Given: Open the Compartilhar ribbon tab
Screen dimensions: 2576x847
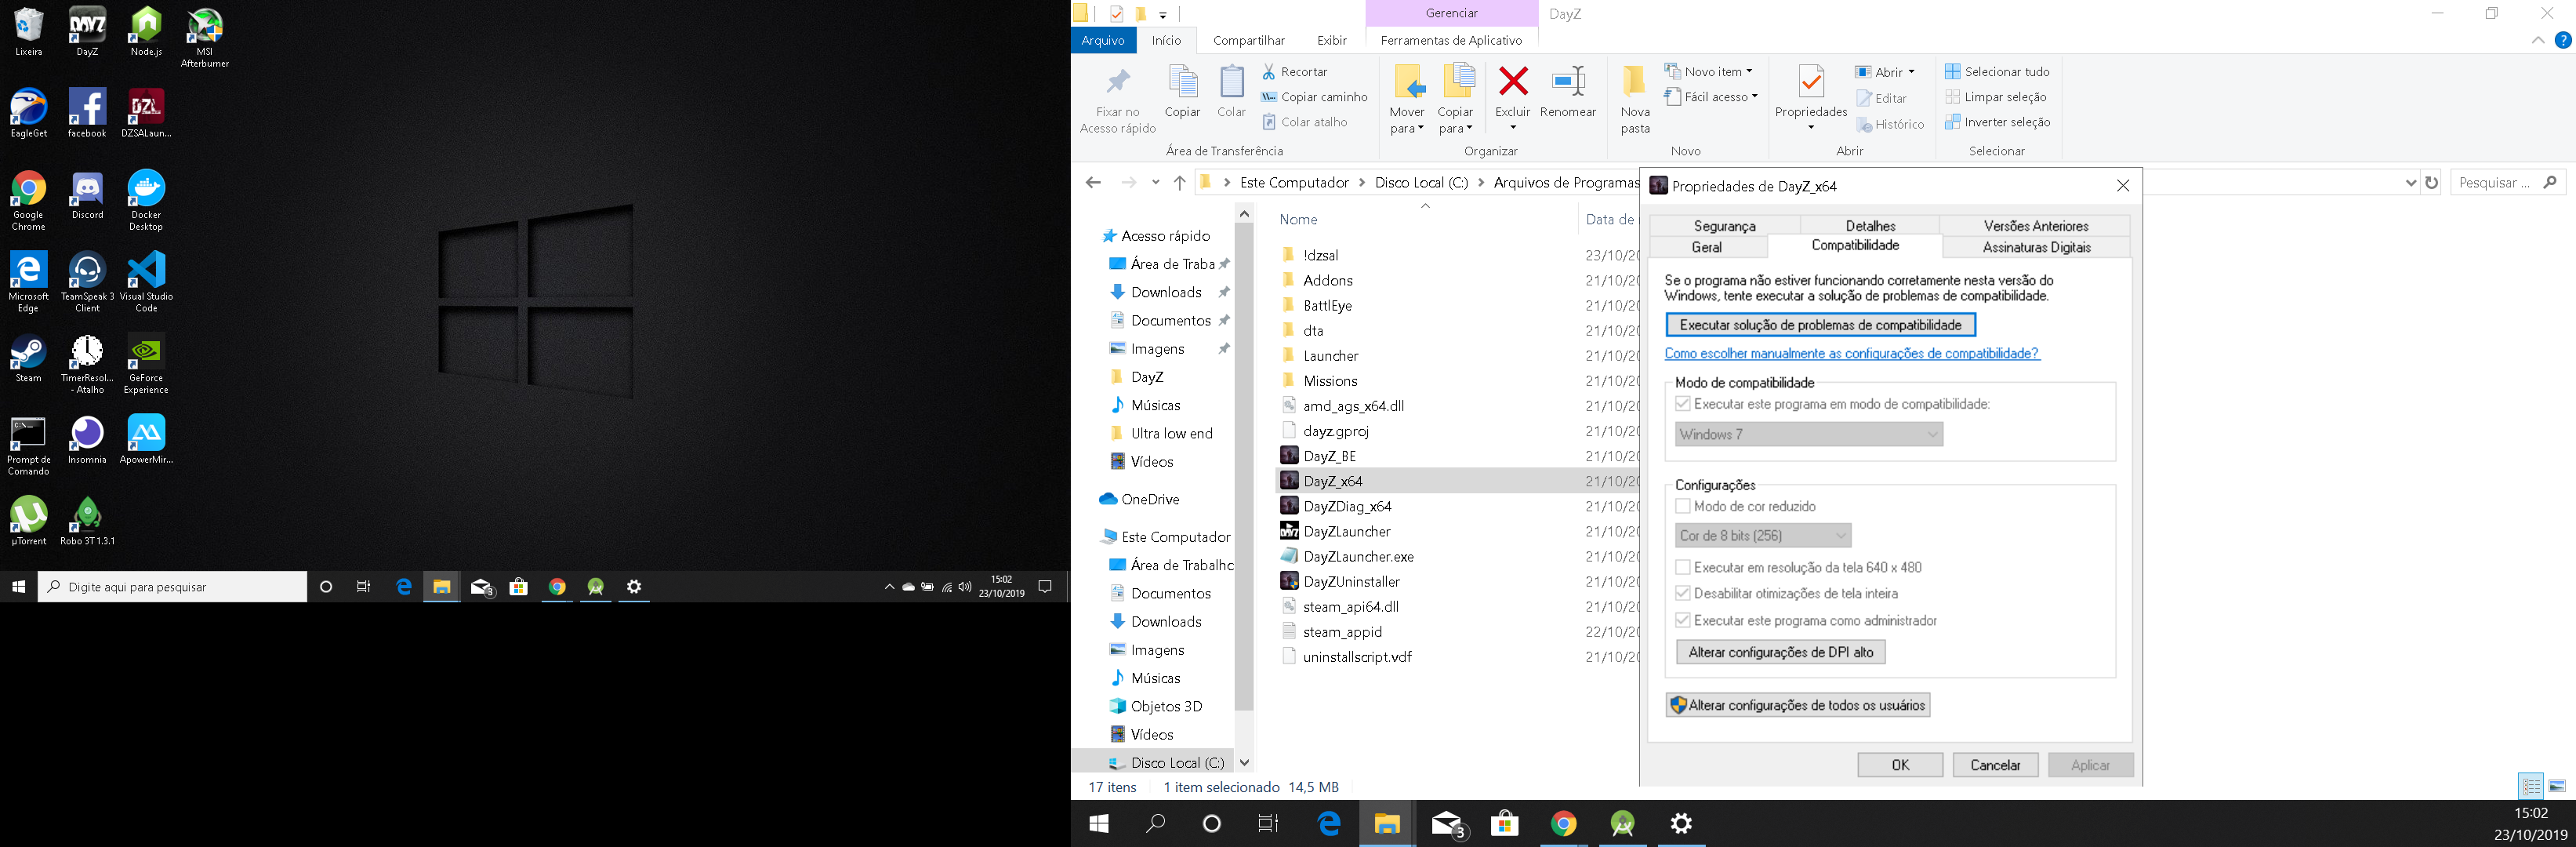Looking at the screenshot, I should click(1249, 41).
